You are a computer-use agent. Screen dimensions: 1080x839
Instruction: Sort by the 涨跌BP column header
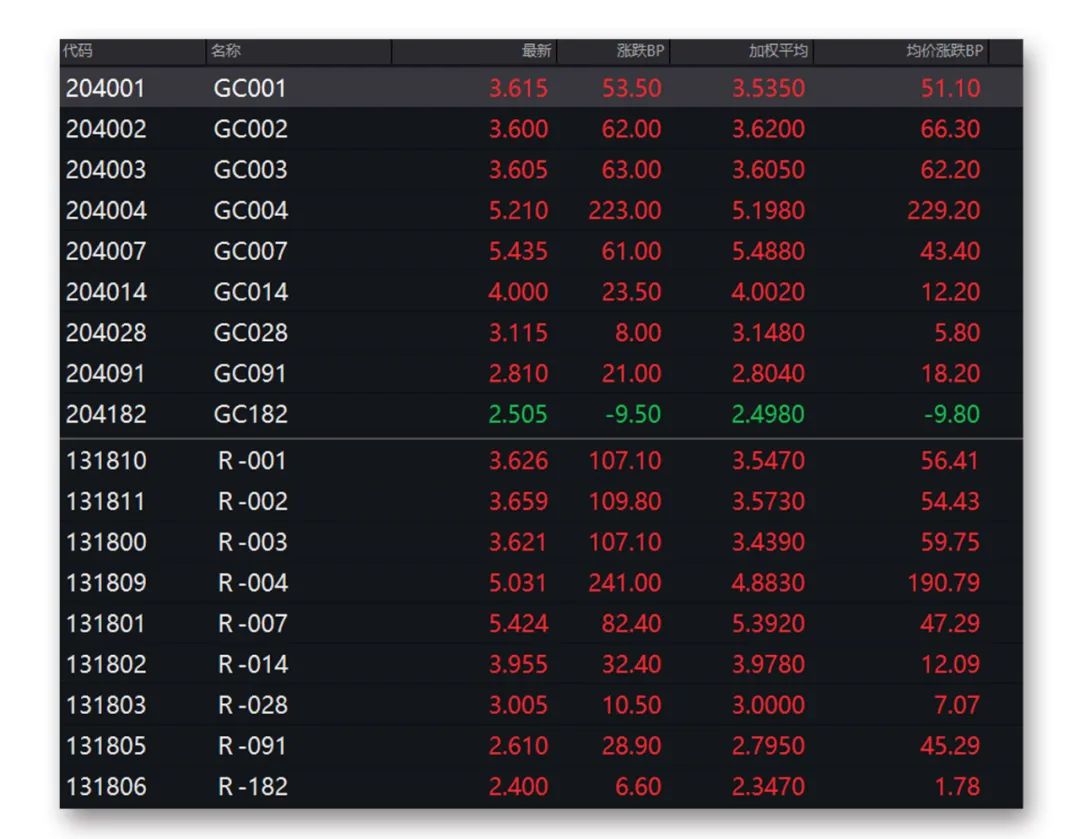pyautogui.click(x=640, y=51)
